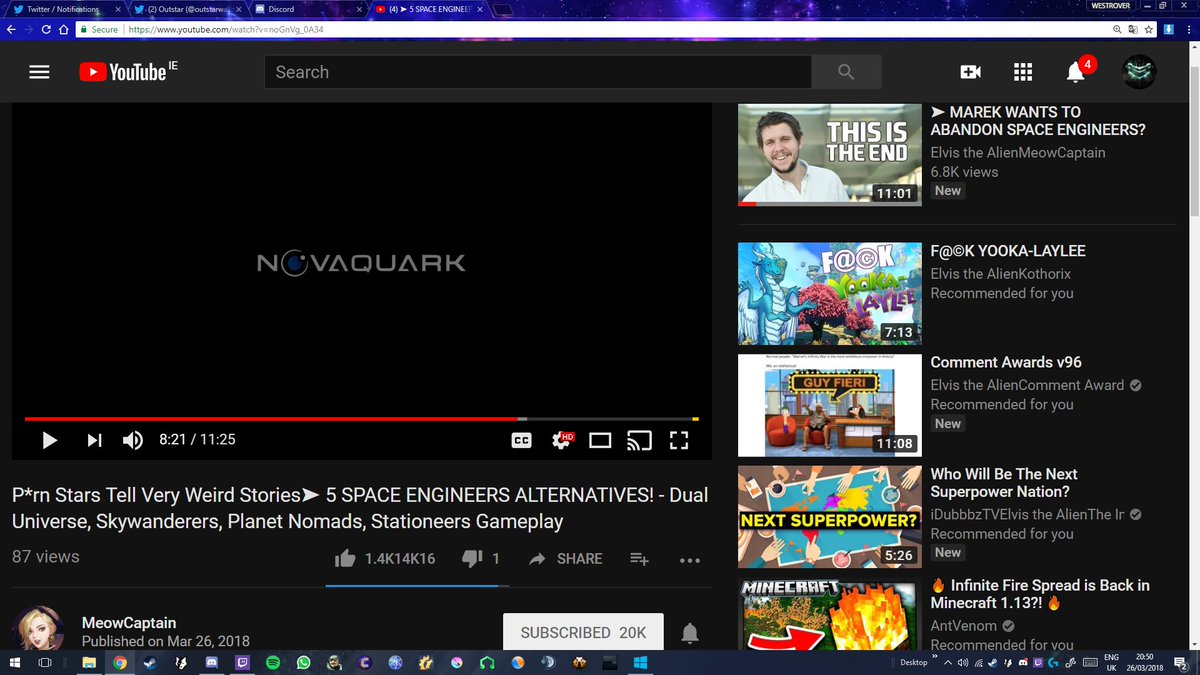Open Steam from the taskbar
Screen dimensions: 1200x675
(149, 662)
